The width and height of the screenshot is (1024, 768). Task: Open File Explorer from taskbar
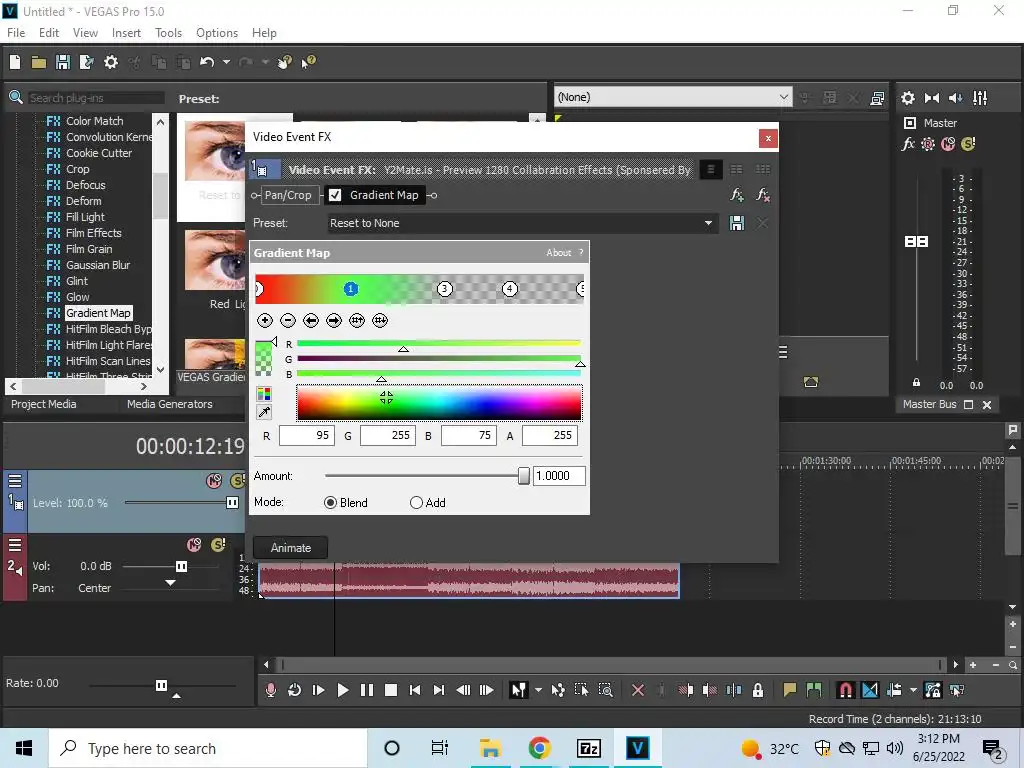coord(490,748)
